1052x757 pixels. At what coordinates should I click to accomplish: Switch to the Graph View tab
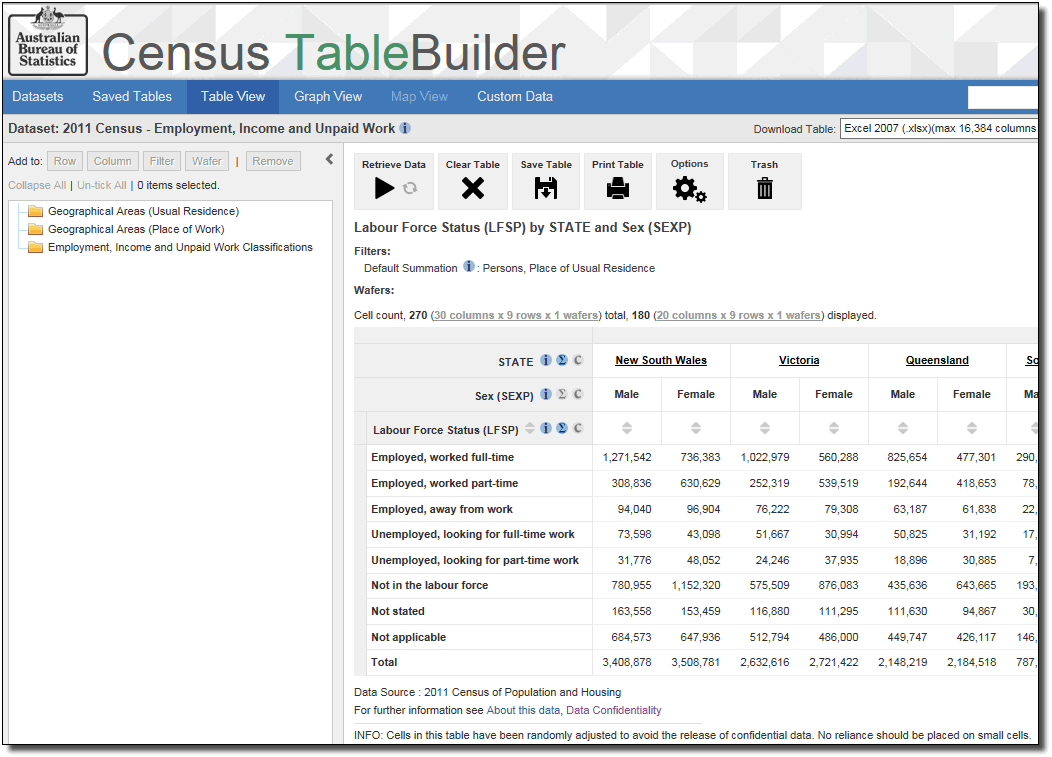click(328, 97)
